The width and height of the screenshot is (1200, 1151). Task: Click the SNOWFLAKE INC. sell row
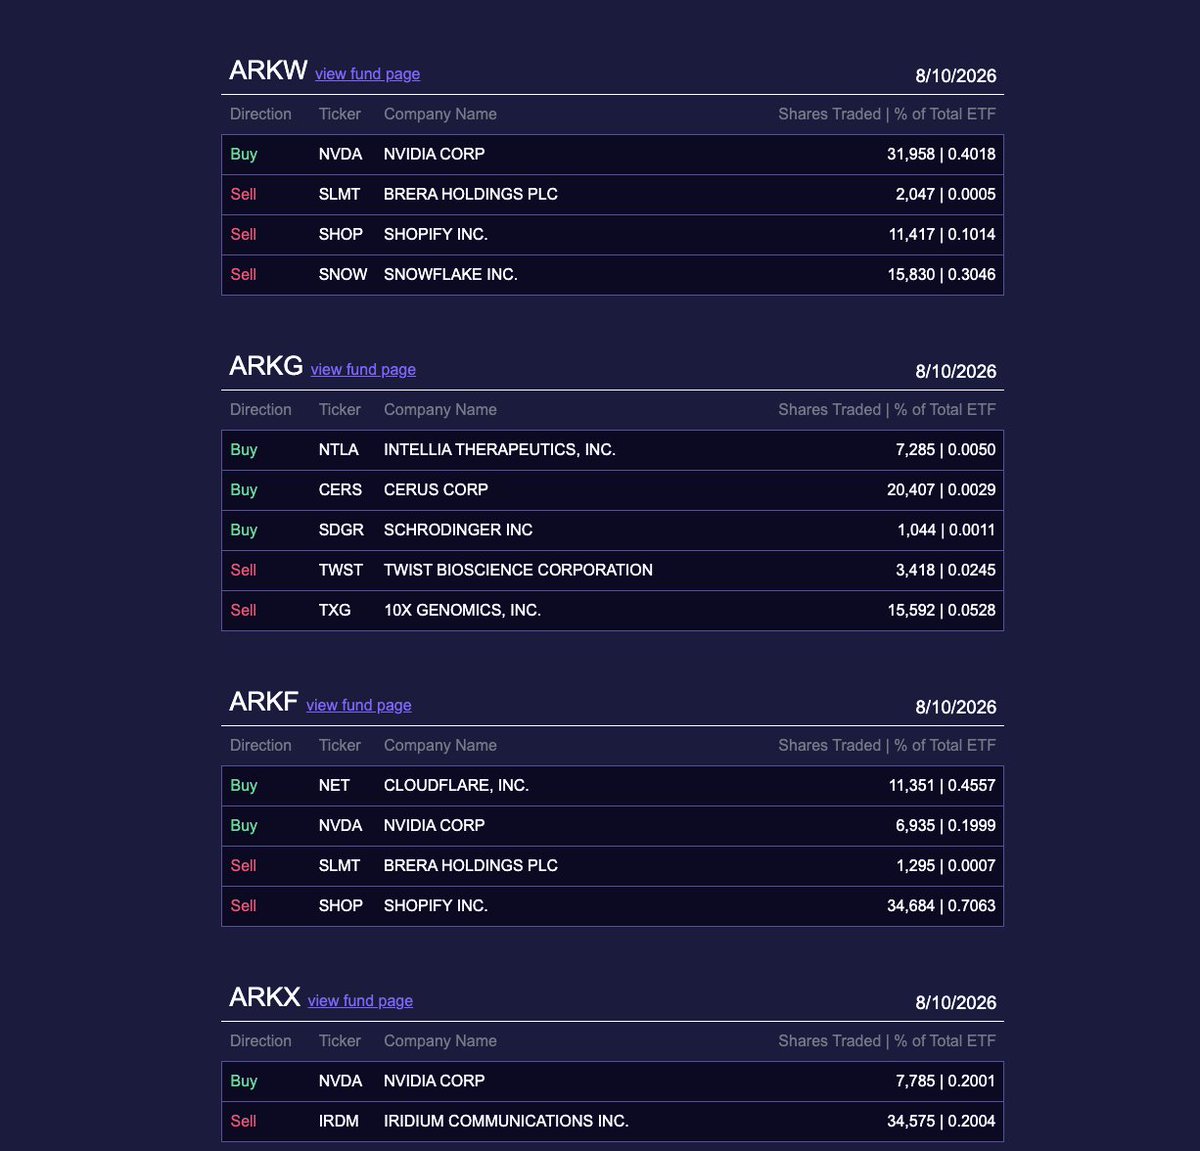coord(612,275)
